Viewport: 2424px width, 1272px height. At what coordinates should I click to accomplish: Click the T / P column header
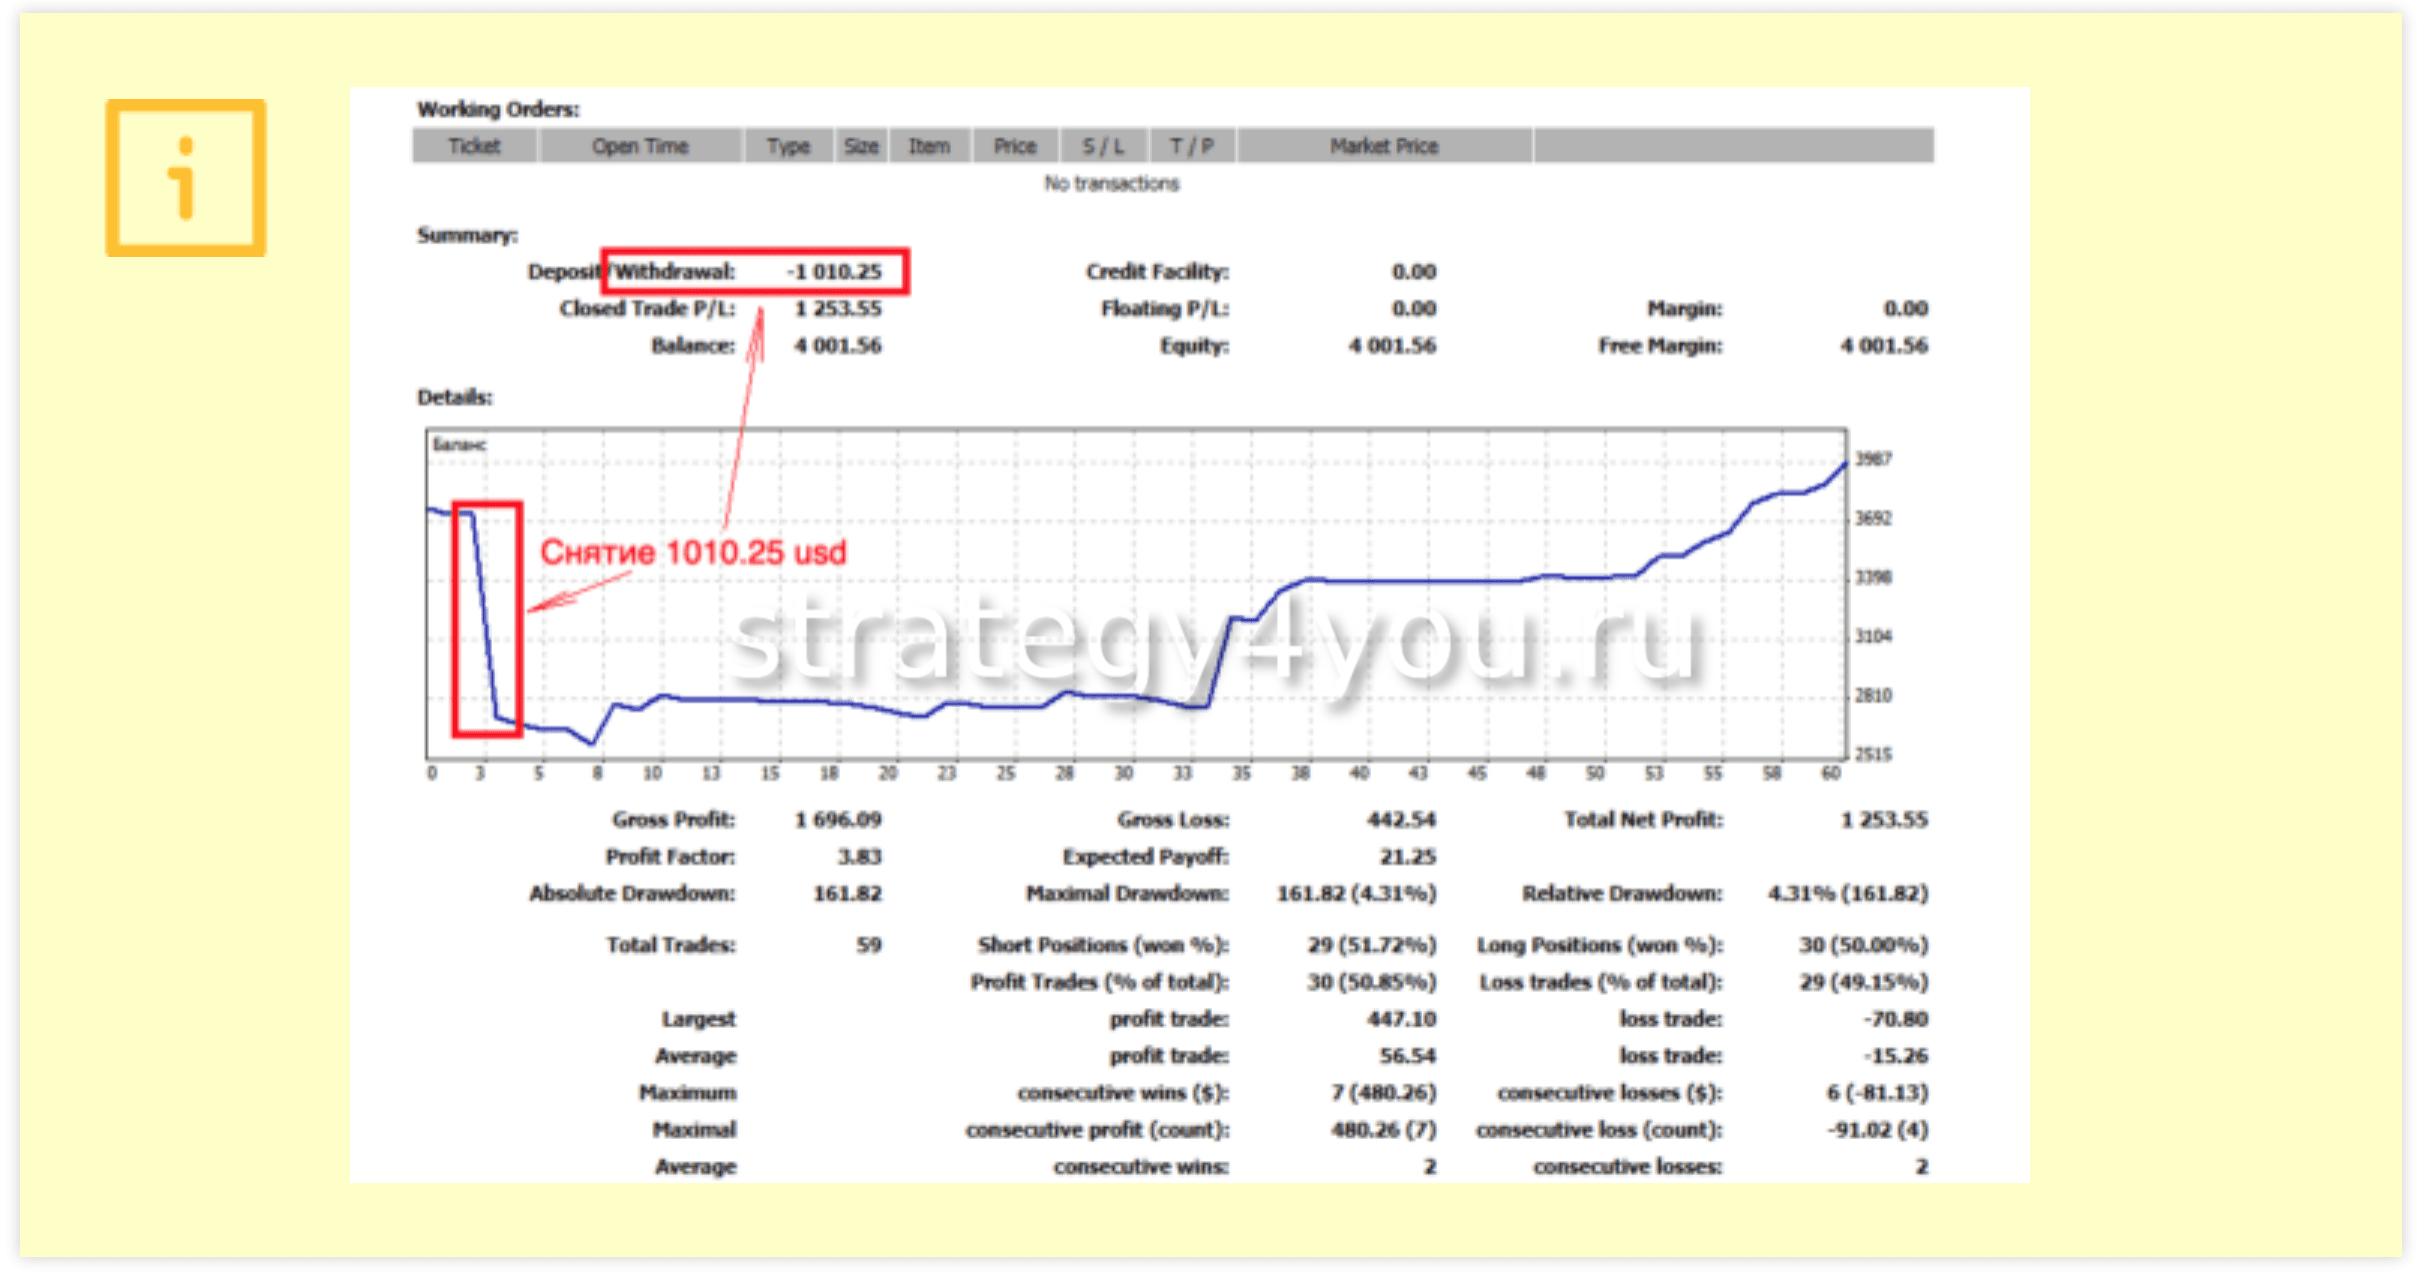pyautogui.click(x=1192, y=146)
